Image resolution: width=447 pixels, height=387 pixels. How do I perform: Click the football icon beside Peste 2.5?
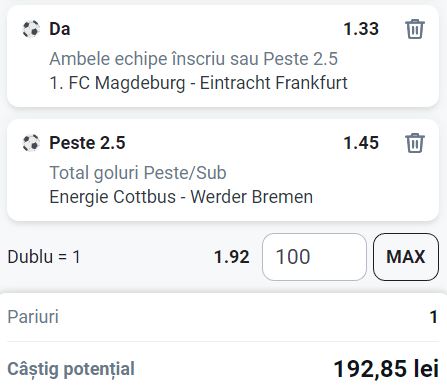tap(31, 143)
